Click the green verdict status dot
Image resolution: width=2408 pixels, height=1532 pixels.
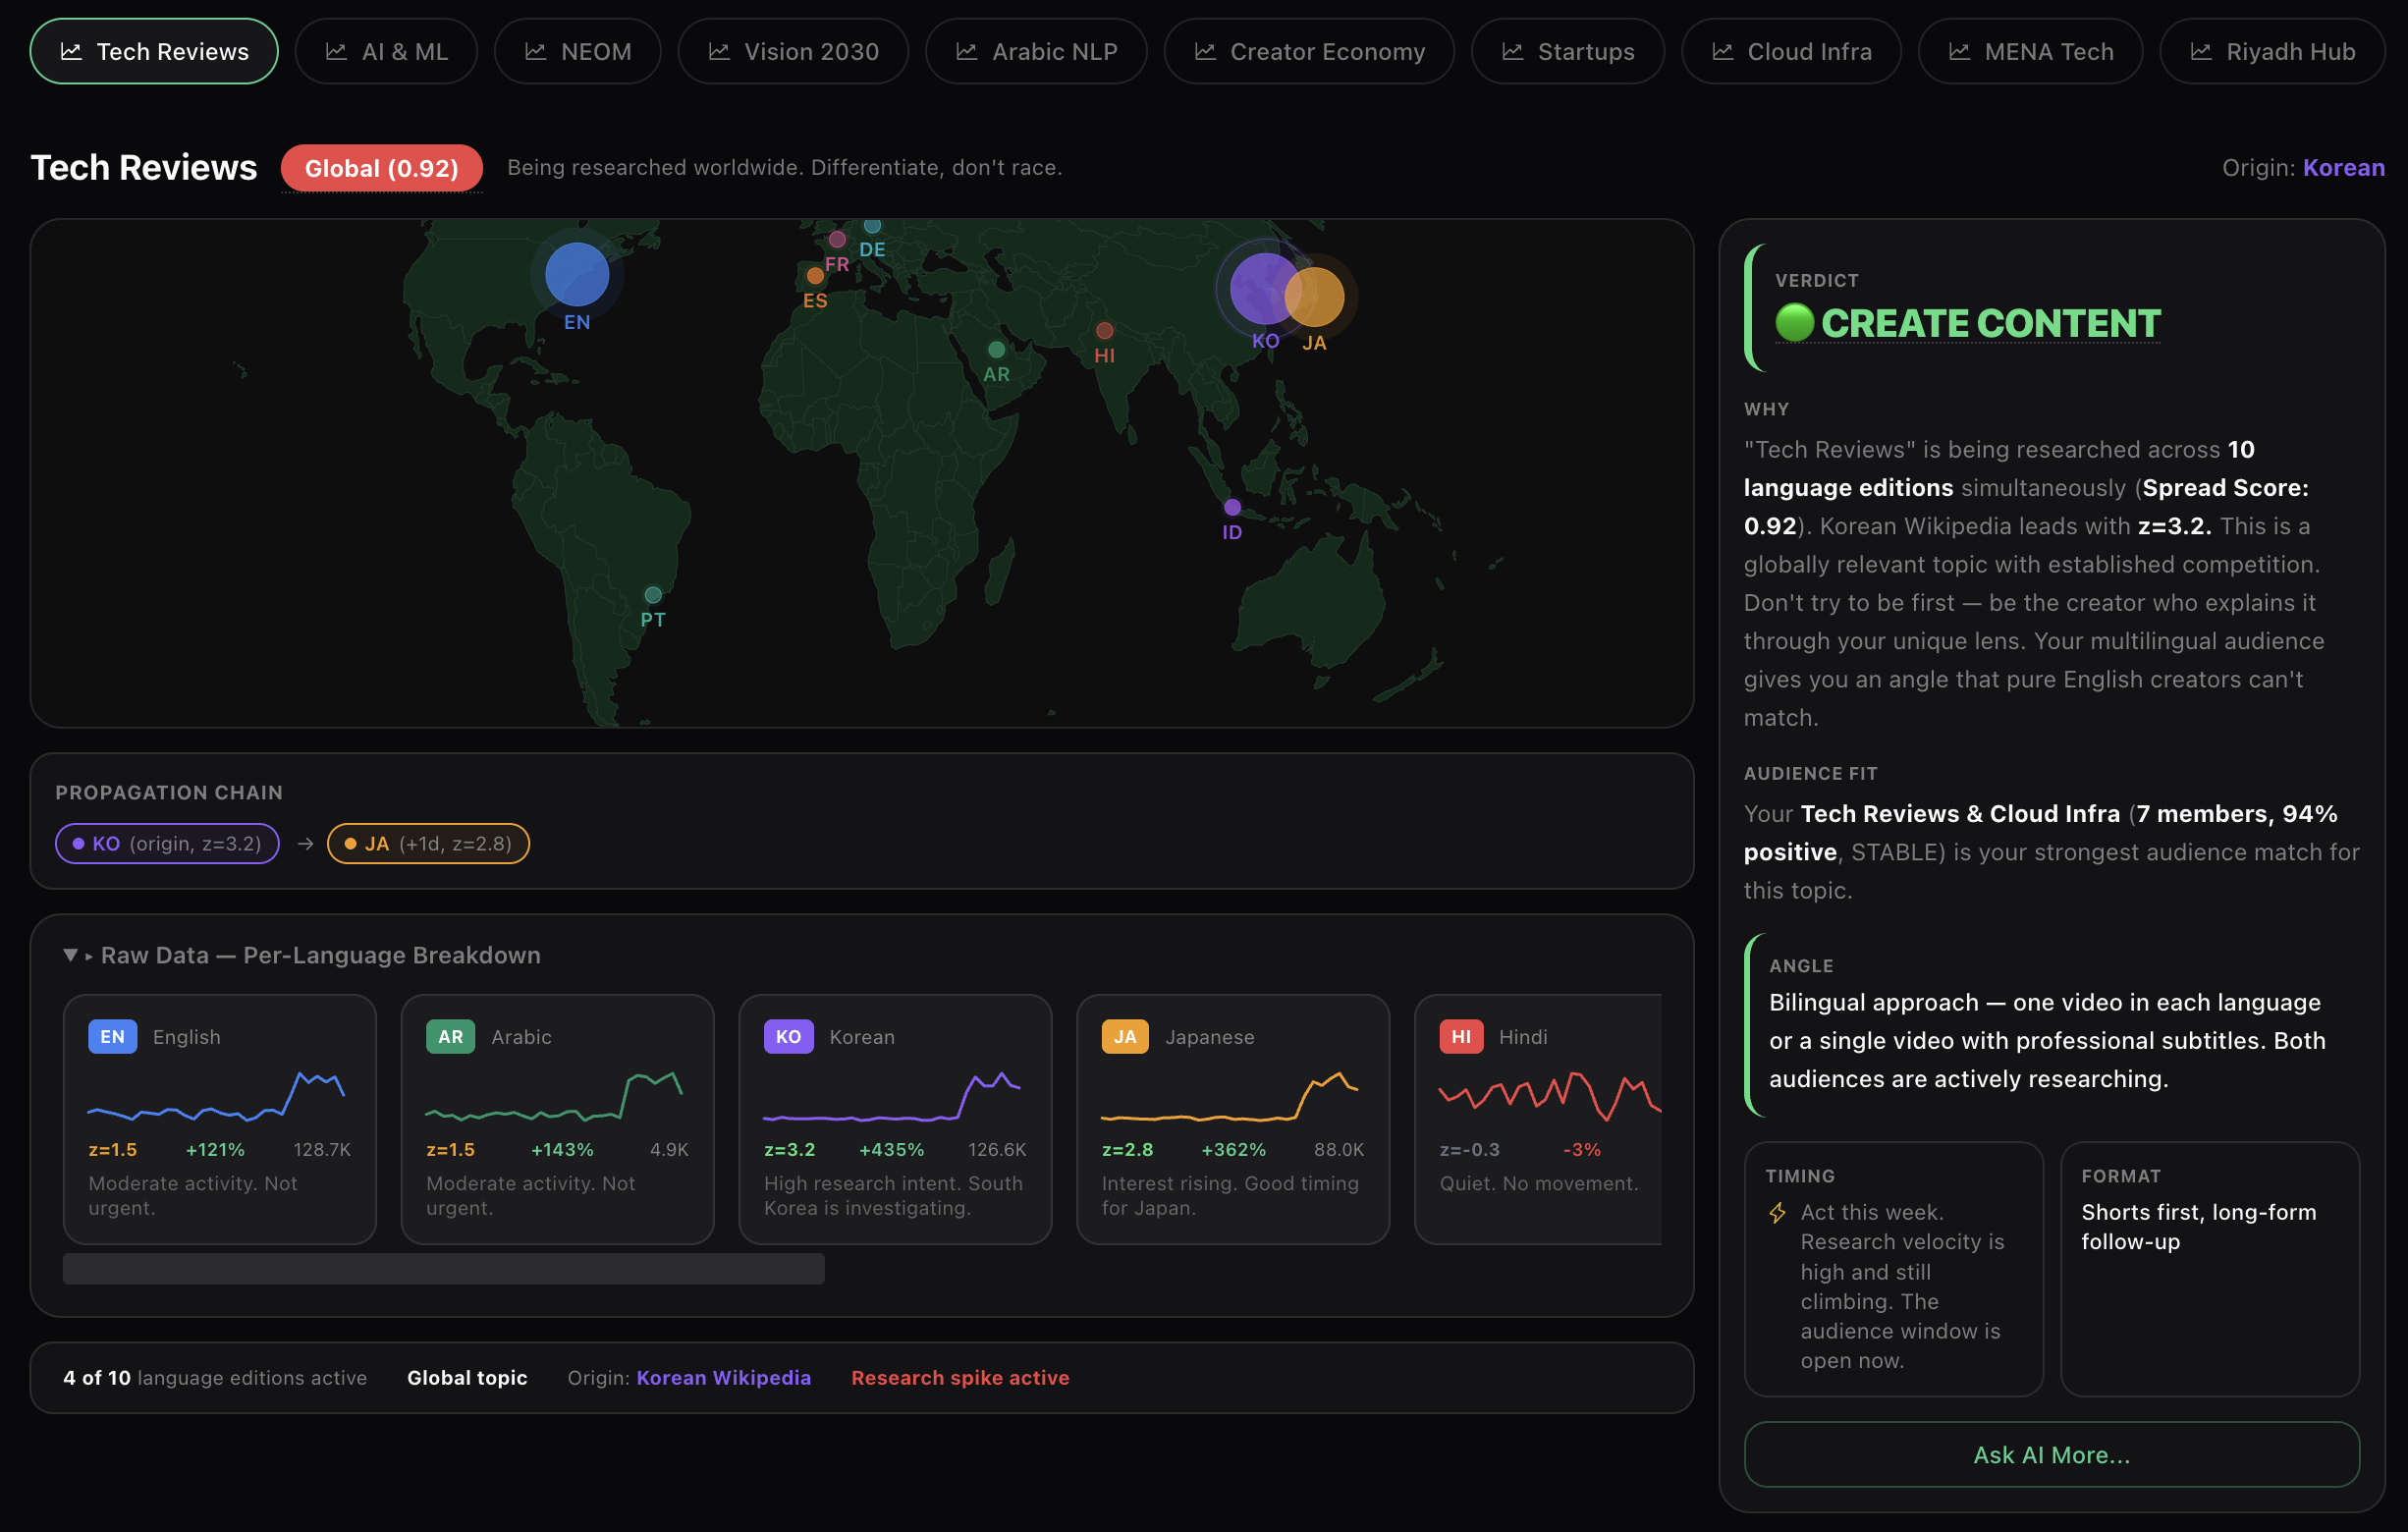pyautogui.click(x=1794, y=322)
